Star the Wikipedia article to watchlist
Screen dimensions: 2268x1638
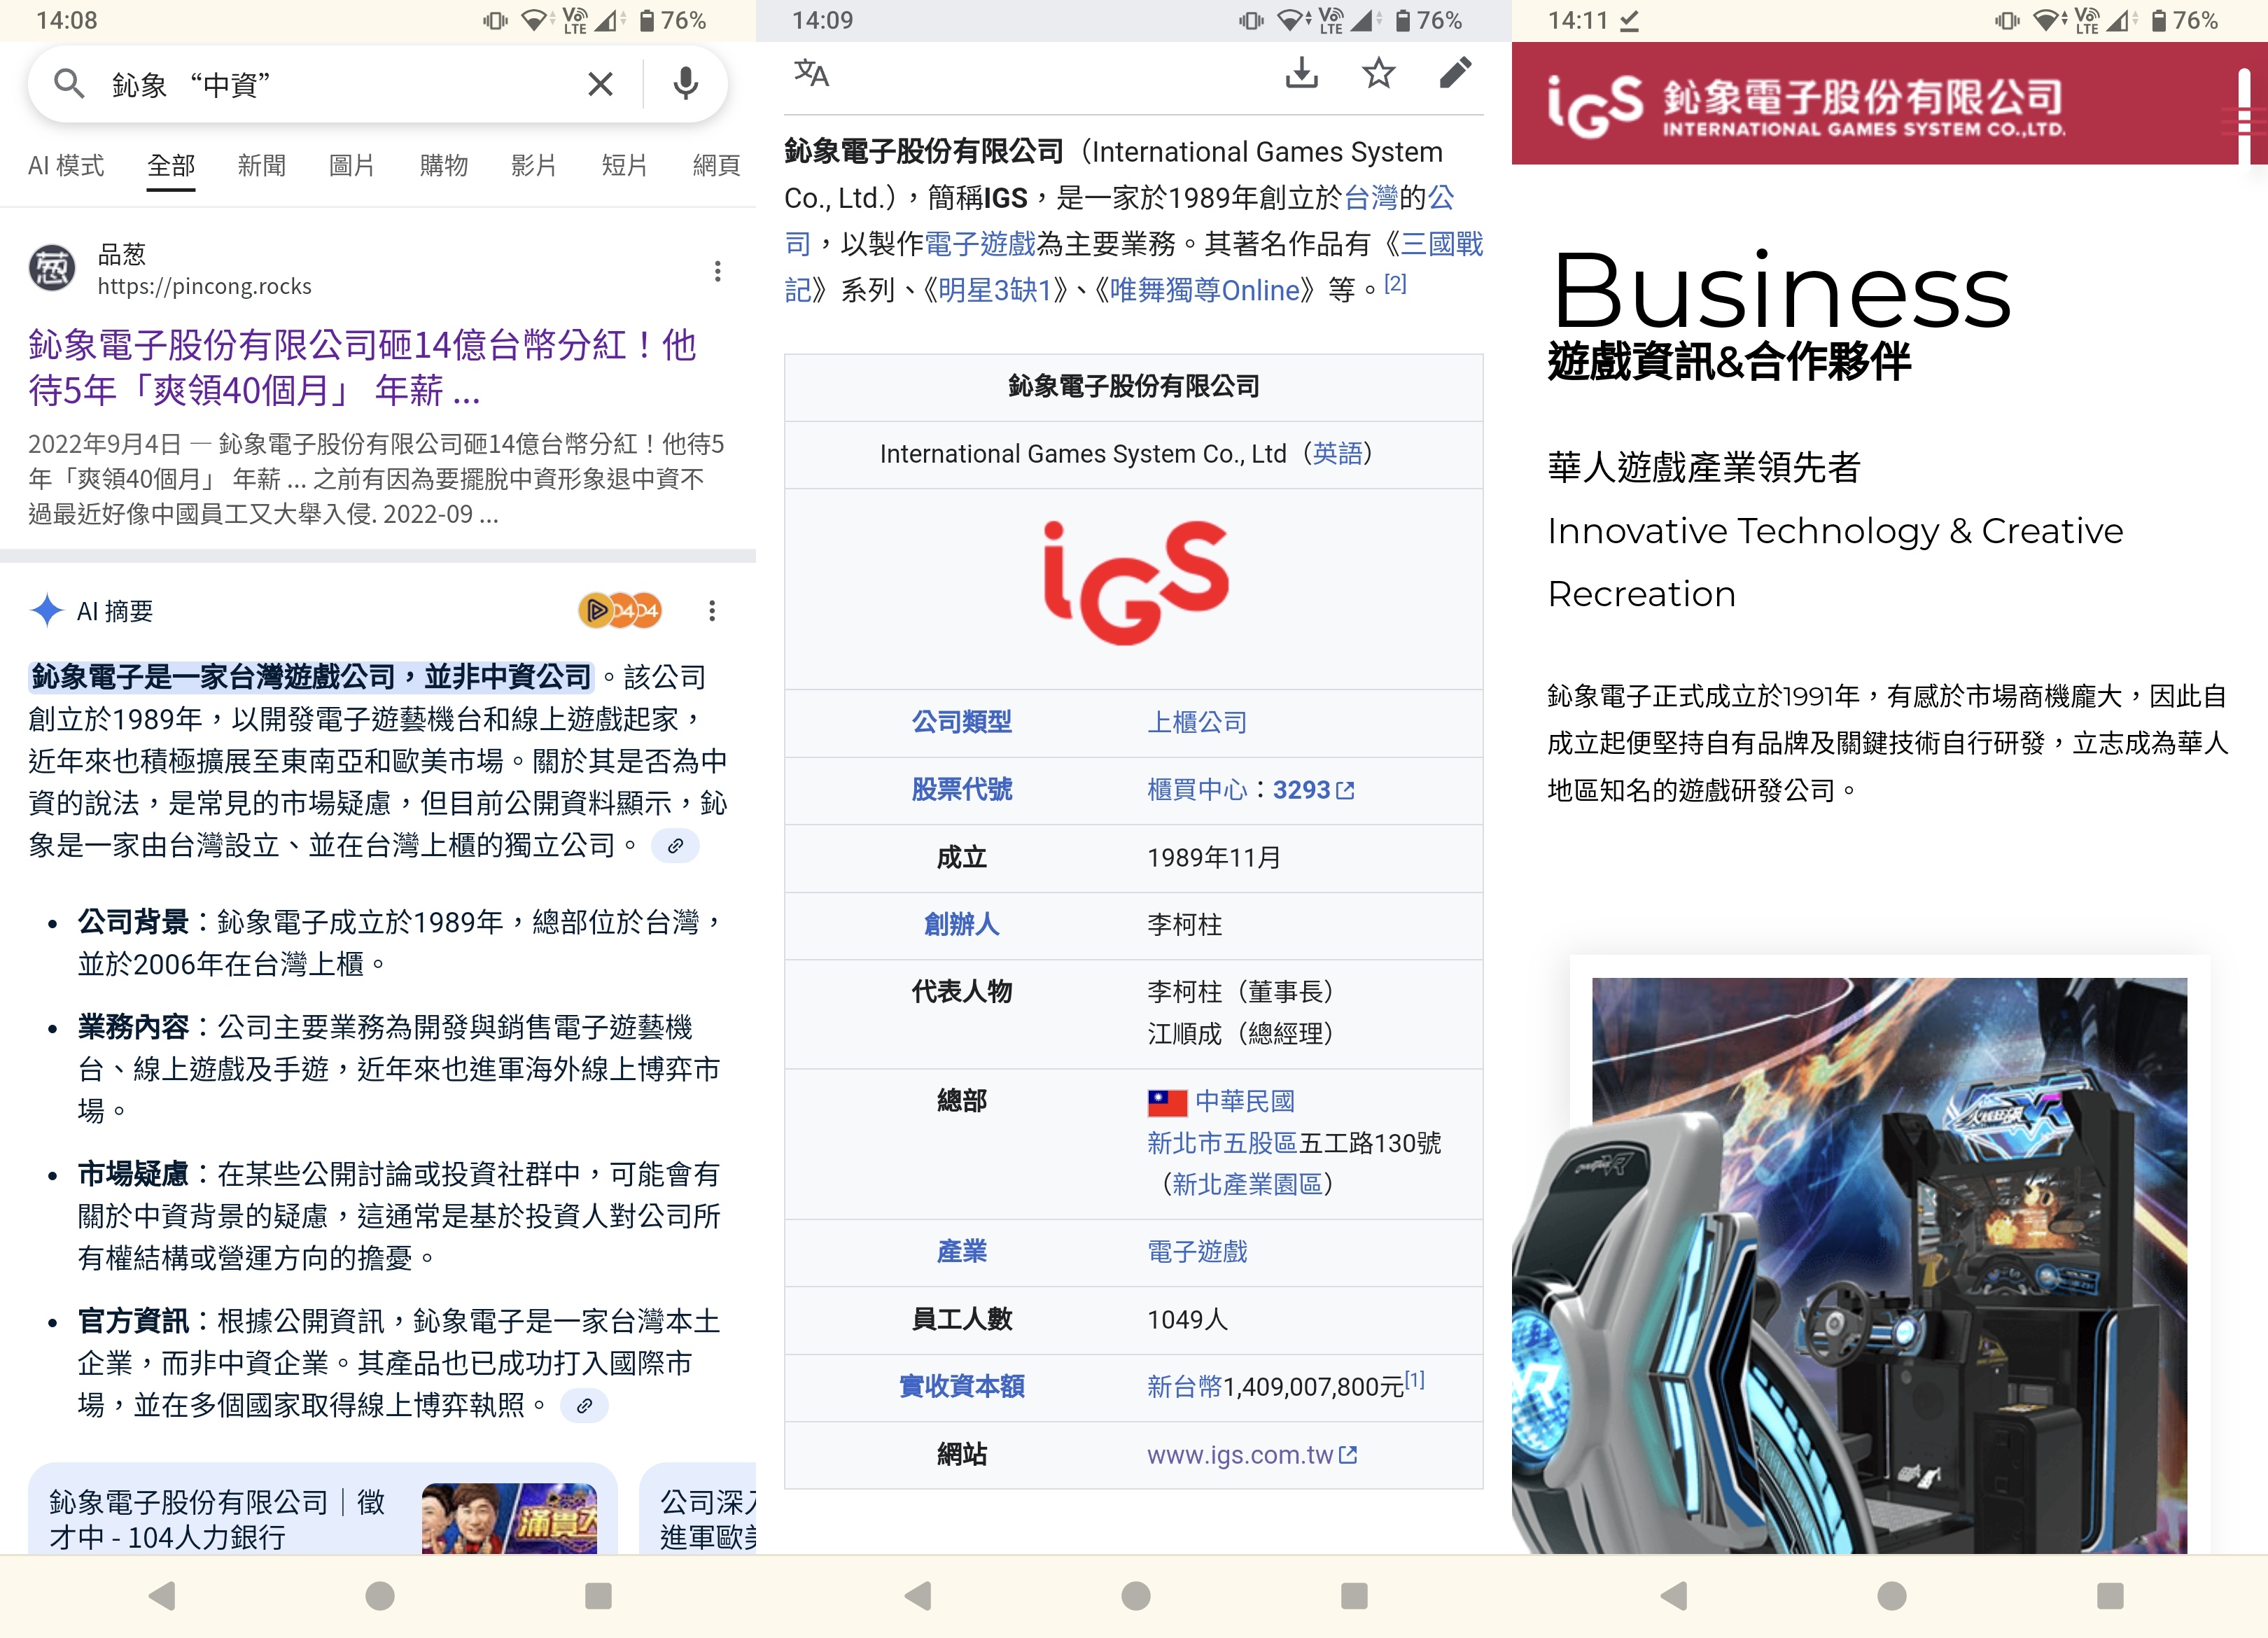(x=1378, y=73)
